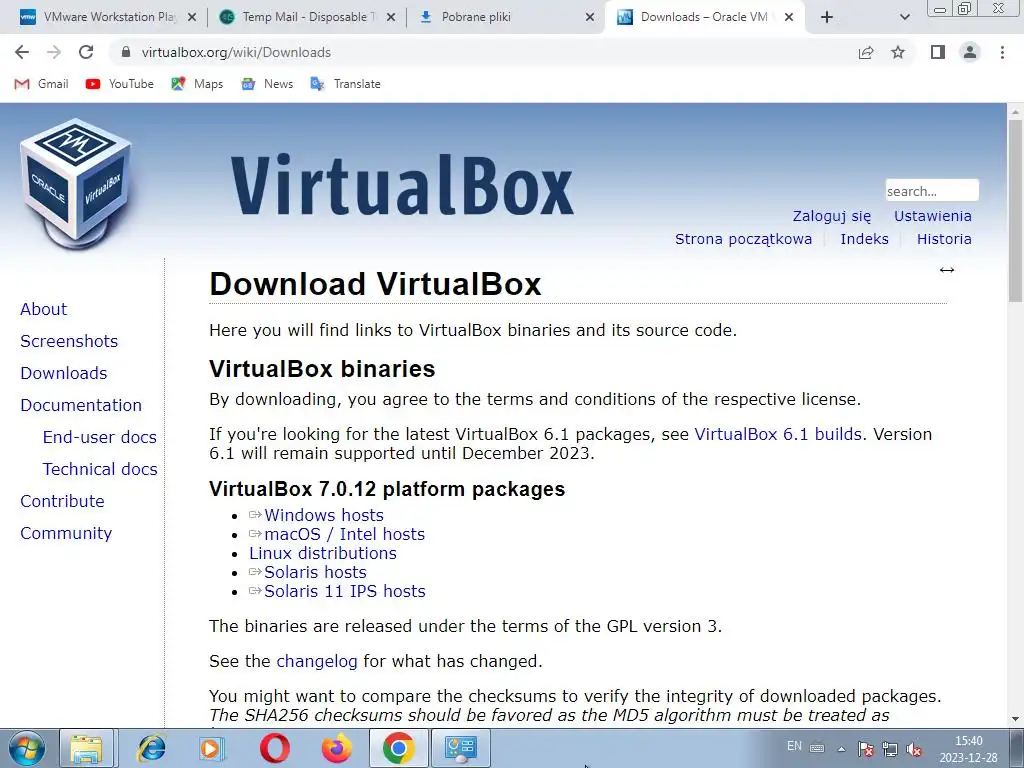The image size is (1024, 768).
Task: Click the vertical page scrollbar thumb
Action: tap(1015, 209)
